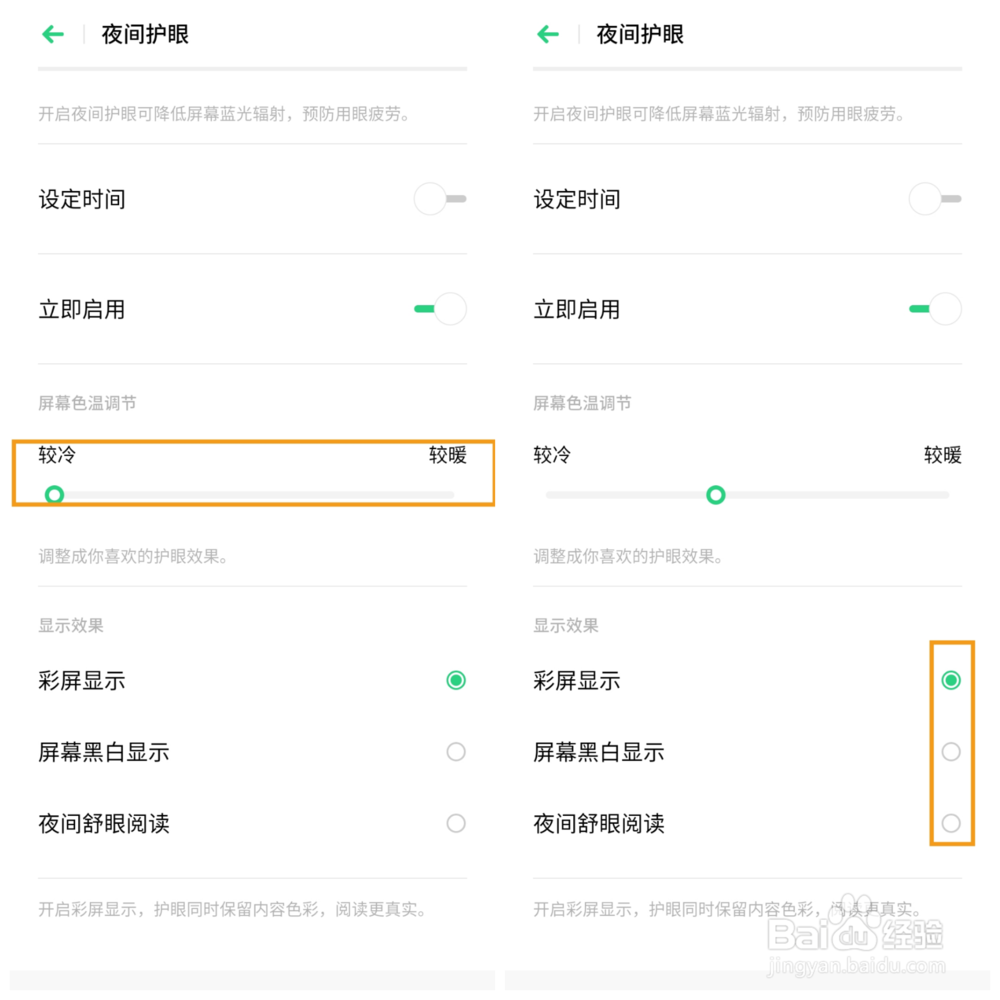Select 夜间舒眼阅读 radio button in right screen
The width and height of the screenshot is (1000, 1000).
(951, 823)
